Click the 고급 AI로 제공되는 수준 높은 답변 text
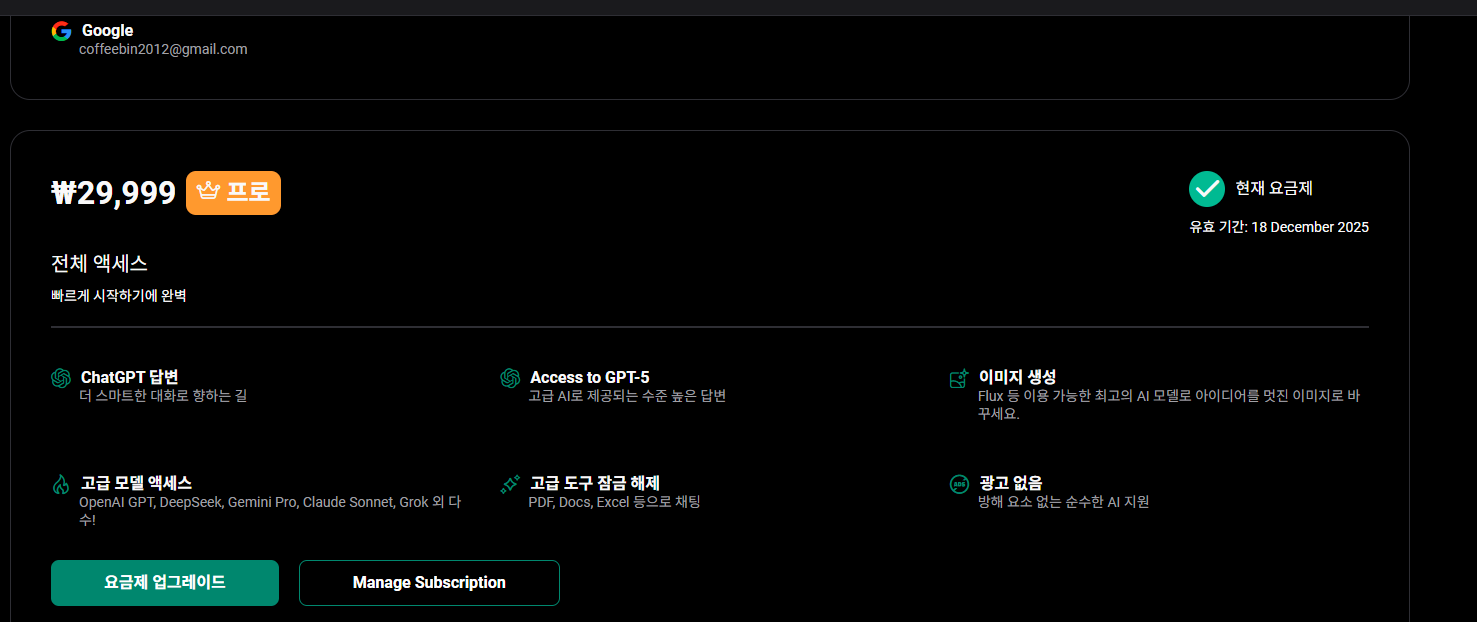Screen dimensions: 1477x622 click(627, 396)
